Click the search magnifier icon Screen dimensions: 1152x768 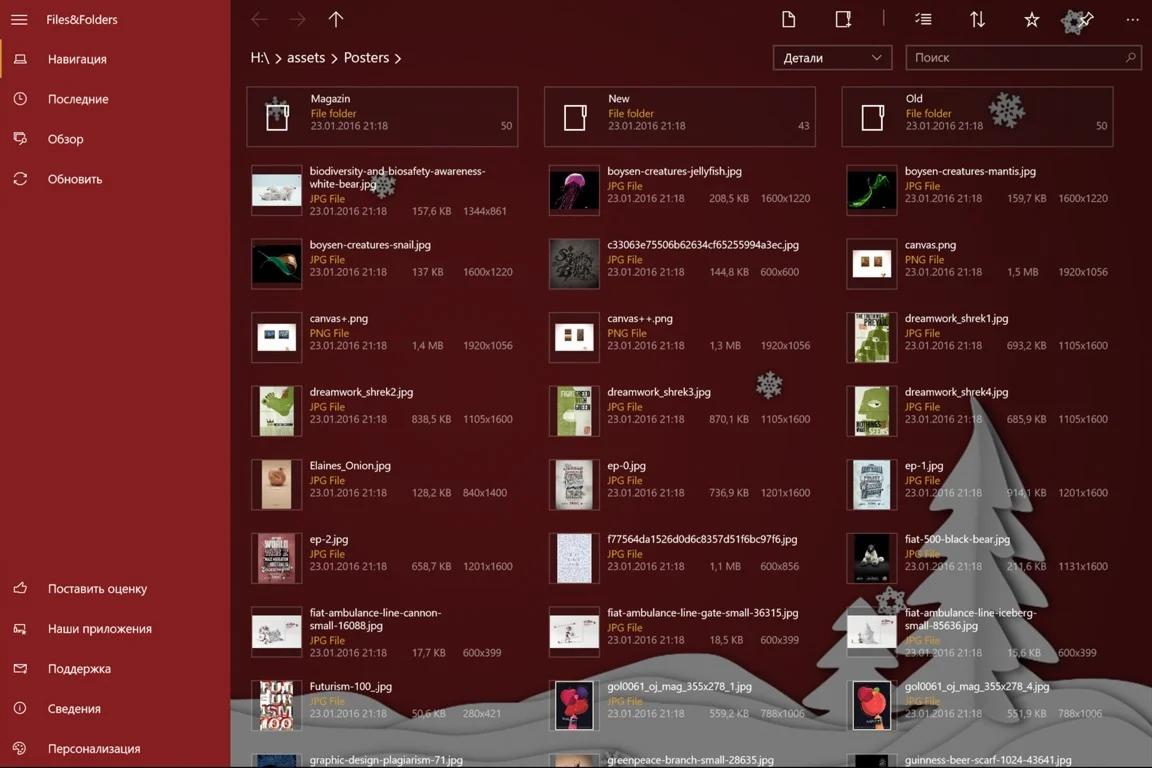(x=1130, y=57)
